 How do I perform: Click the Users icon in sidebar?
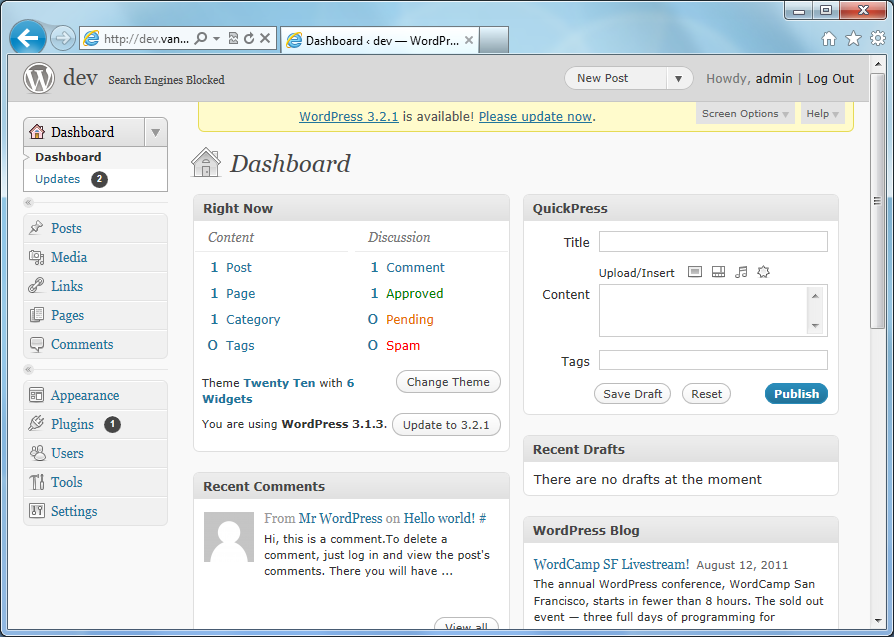36,453
